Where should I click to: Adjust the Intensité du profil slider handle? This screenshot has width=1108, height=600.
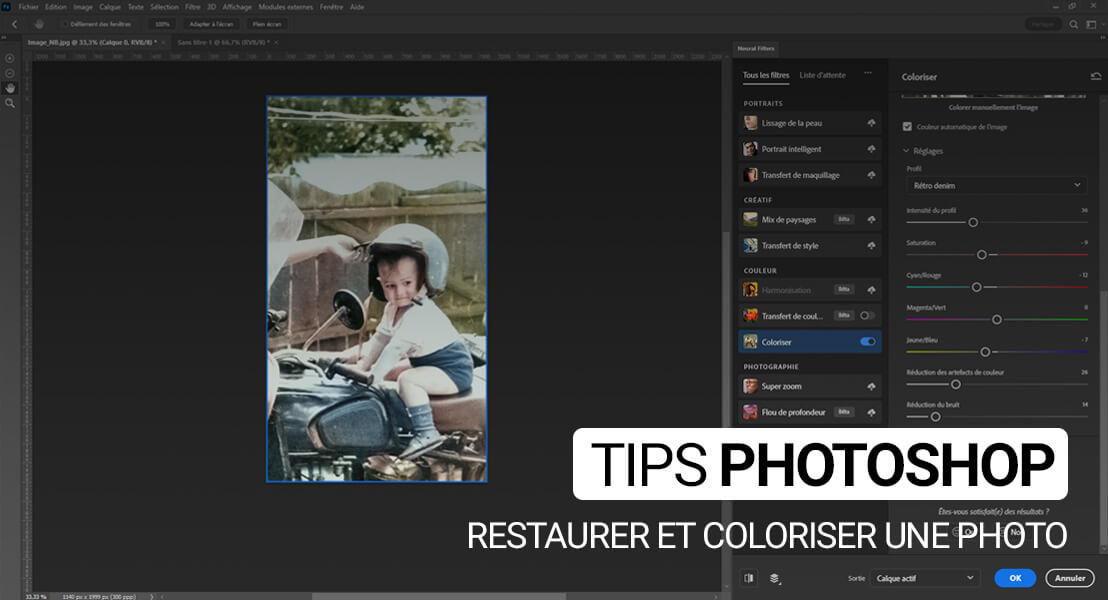pyautogui.click(x=973, y=223)
